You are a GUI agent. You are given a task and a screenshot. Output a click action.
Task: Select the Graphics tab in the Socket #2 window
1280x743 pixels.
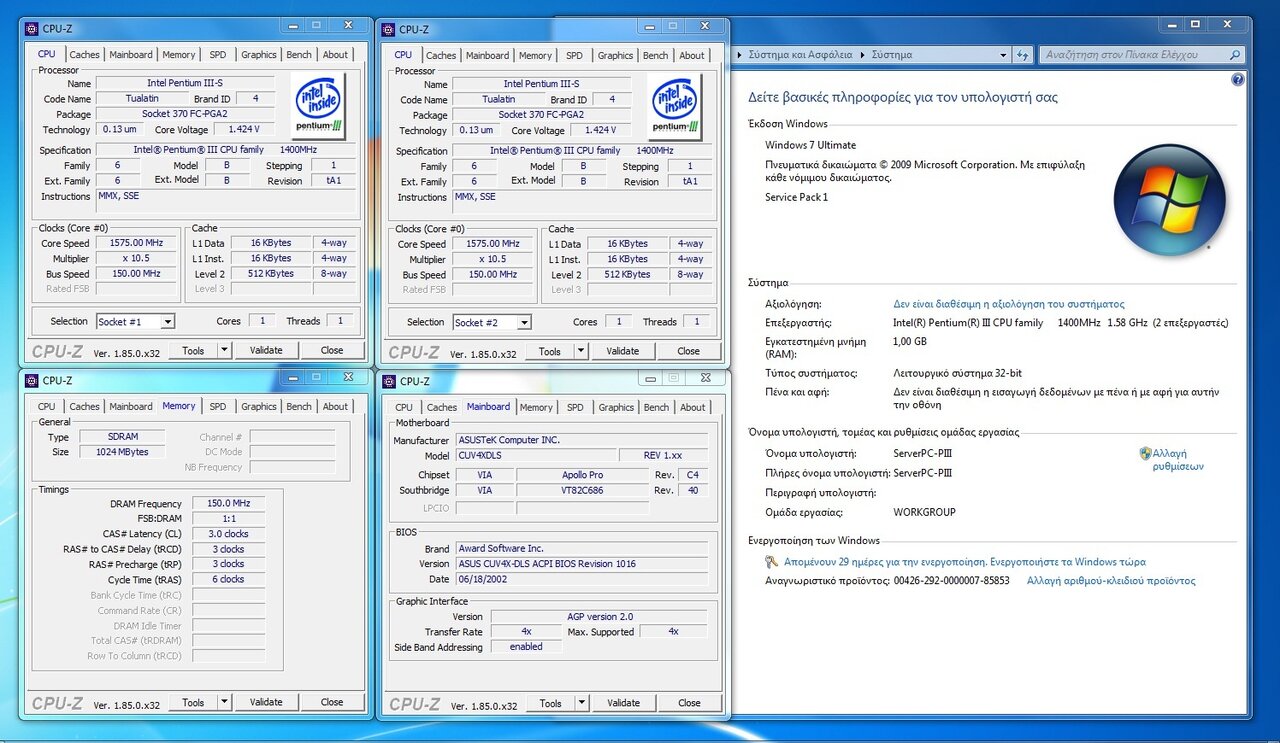[x=615, y=56]
